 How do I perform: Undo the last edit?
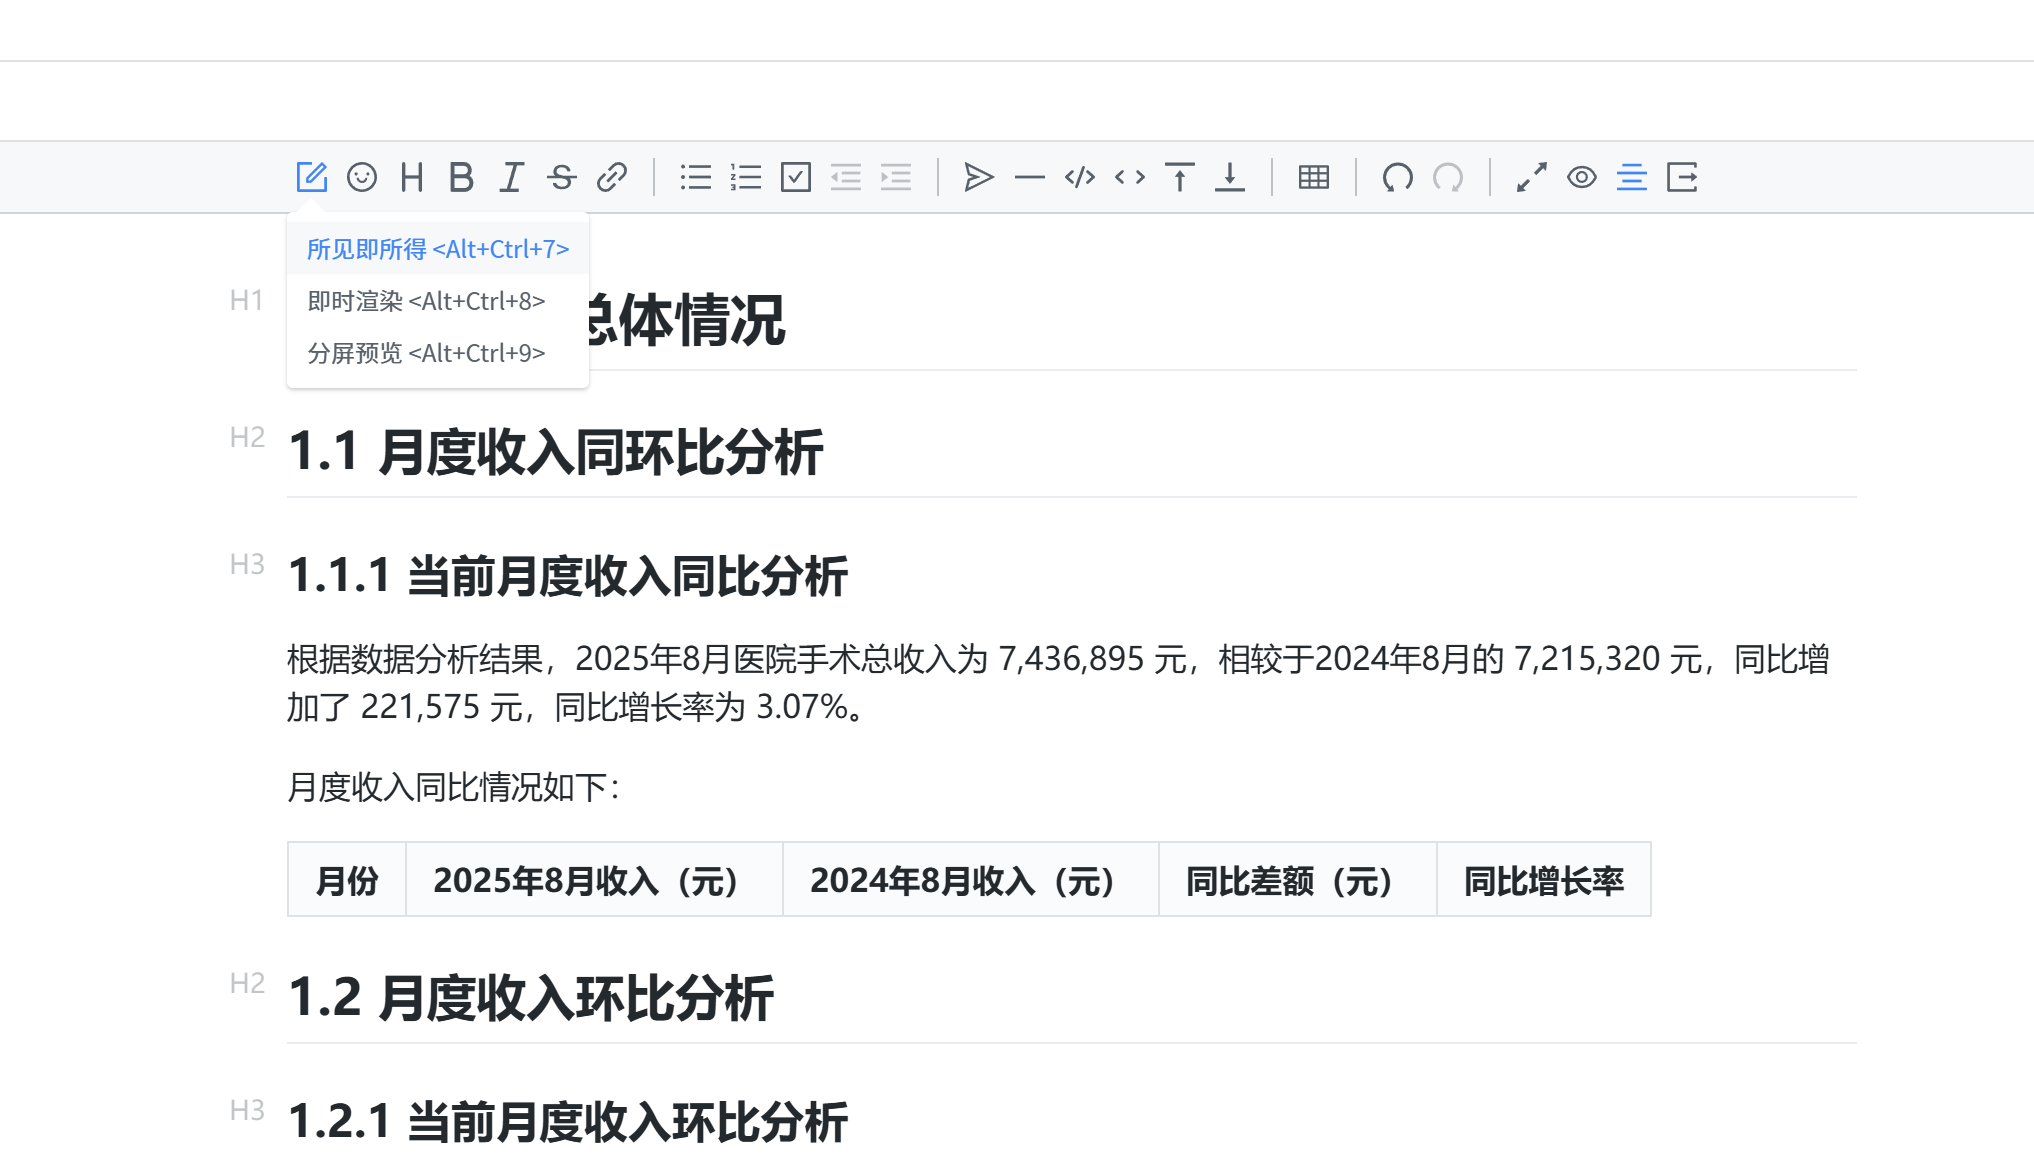pyautogui.click(x=1397, y=177)
